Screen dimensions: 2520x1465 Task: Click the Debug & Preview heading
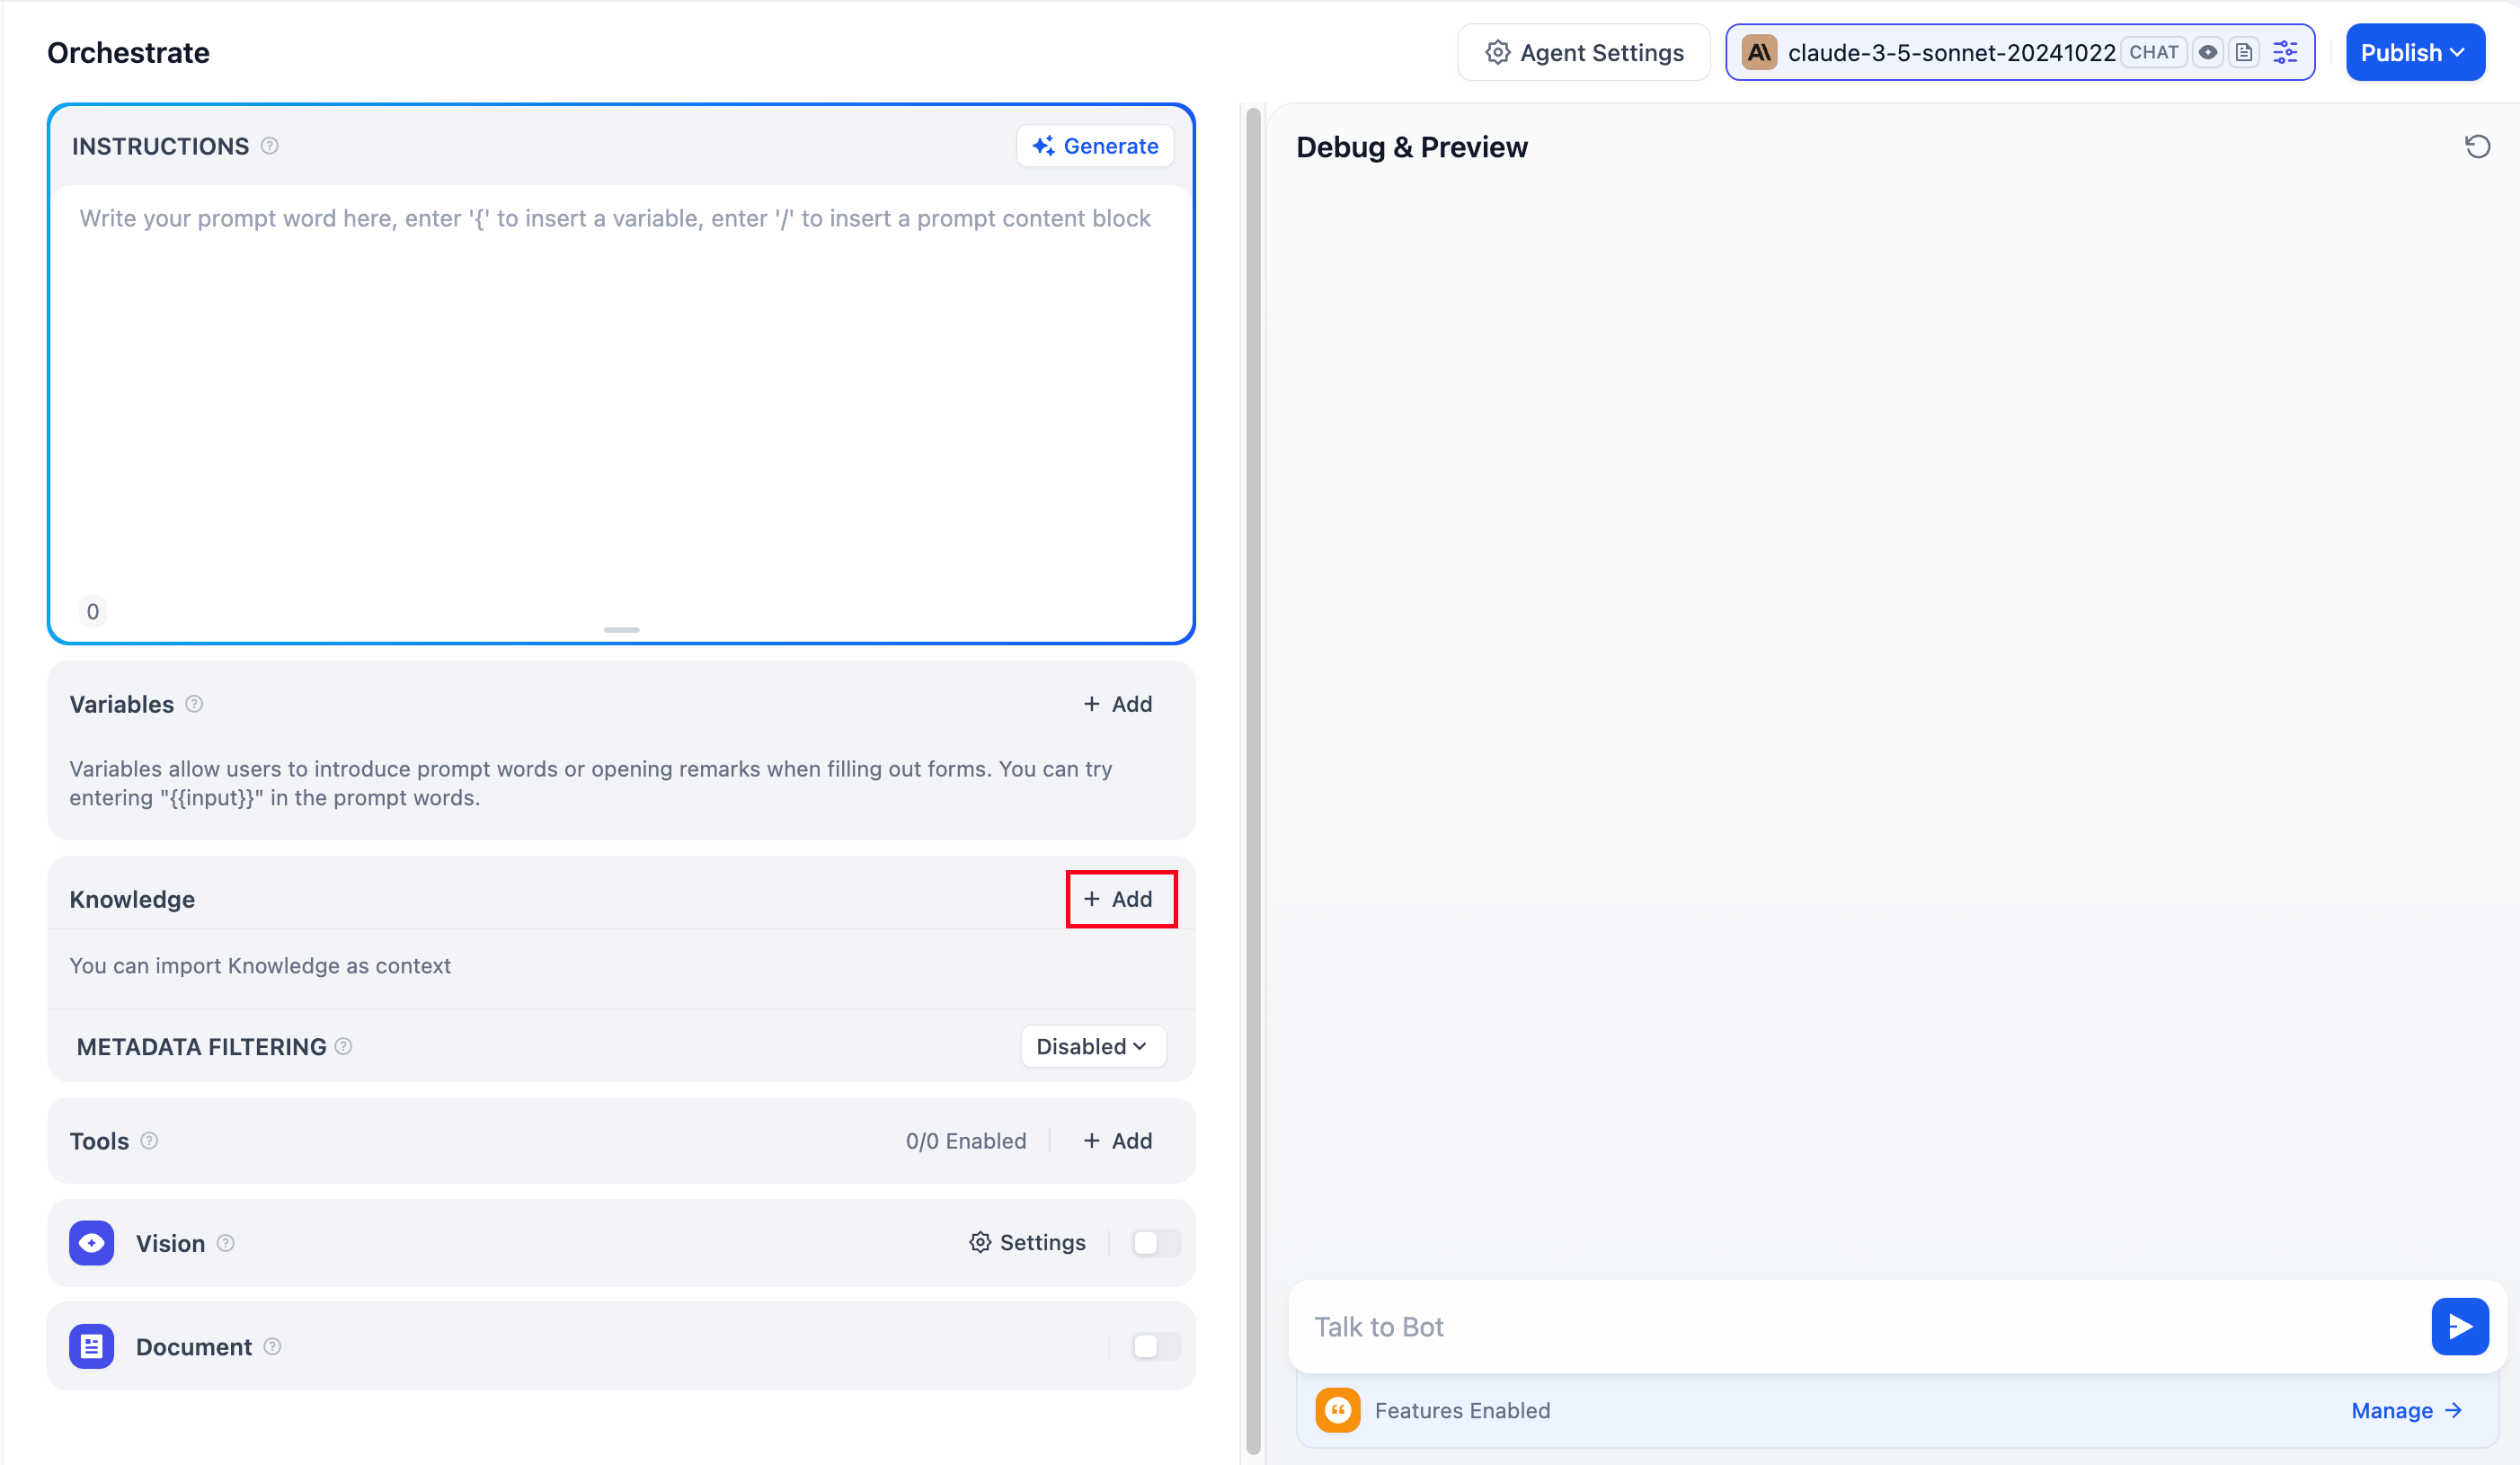1412,147
